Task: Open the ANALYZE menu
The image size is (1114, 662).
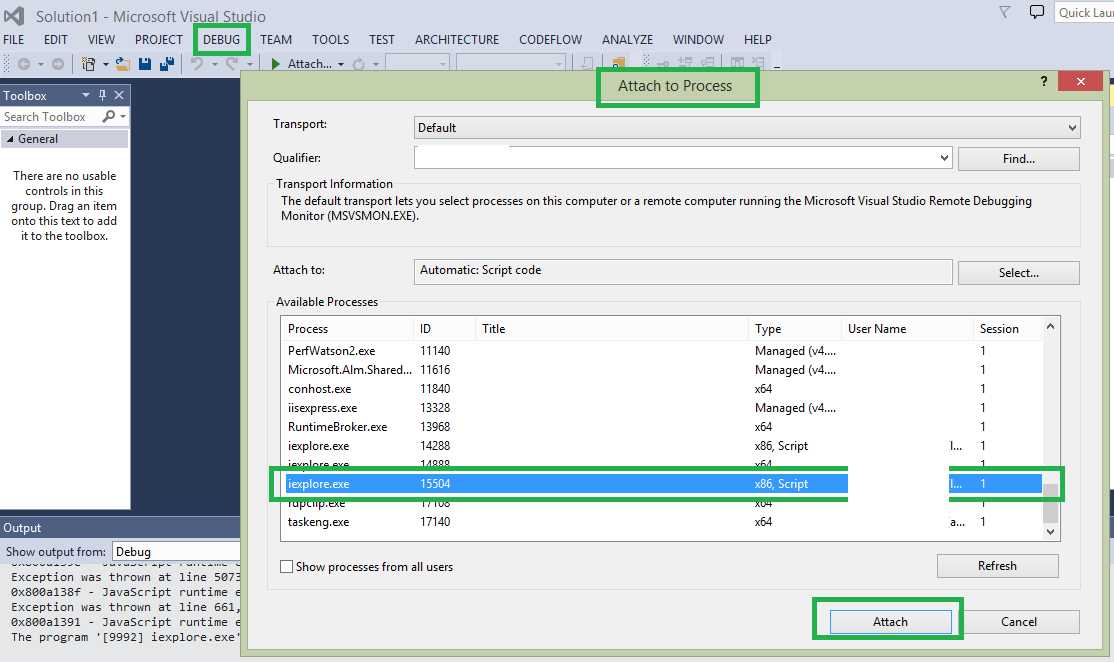Action: click(x=627, y=40)
